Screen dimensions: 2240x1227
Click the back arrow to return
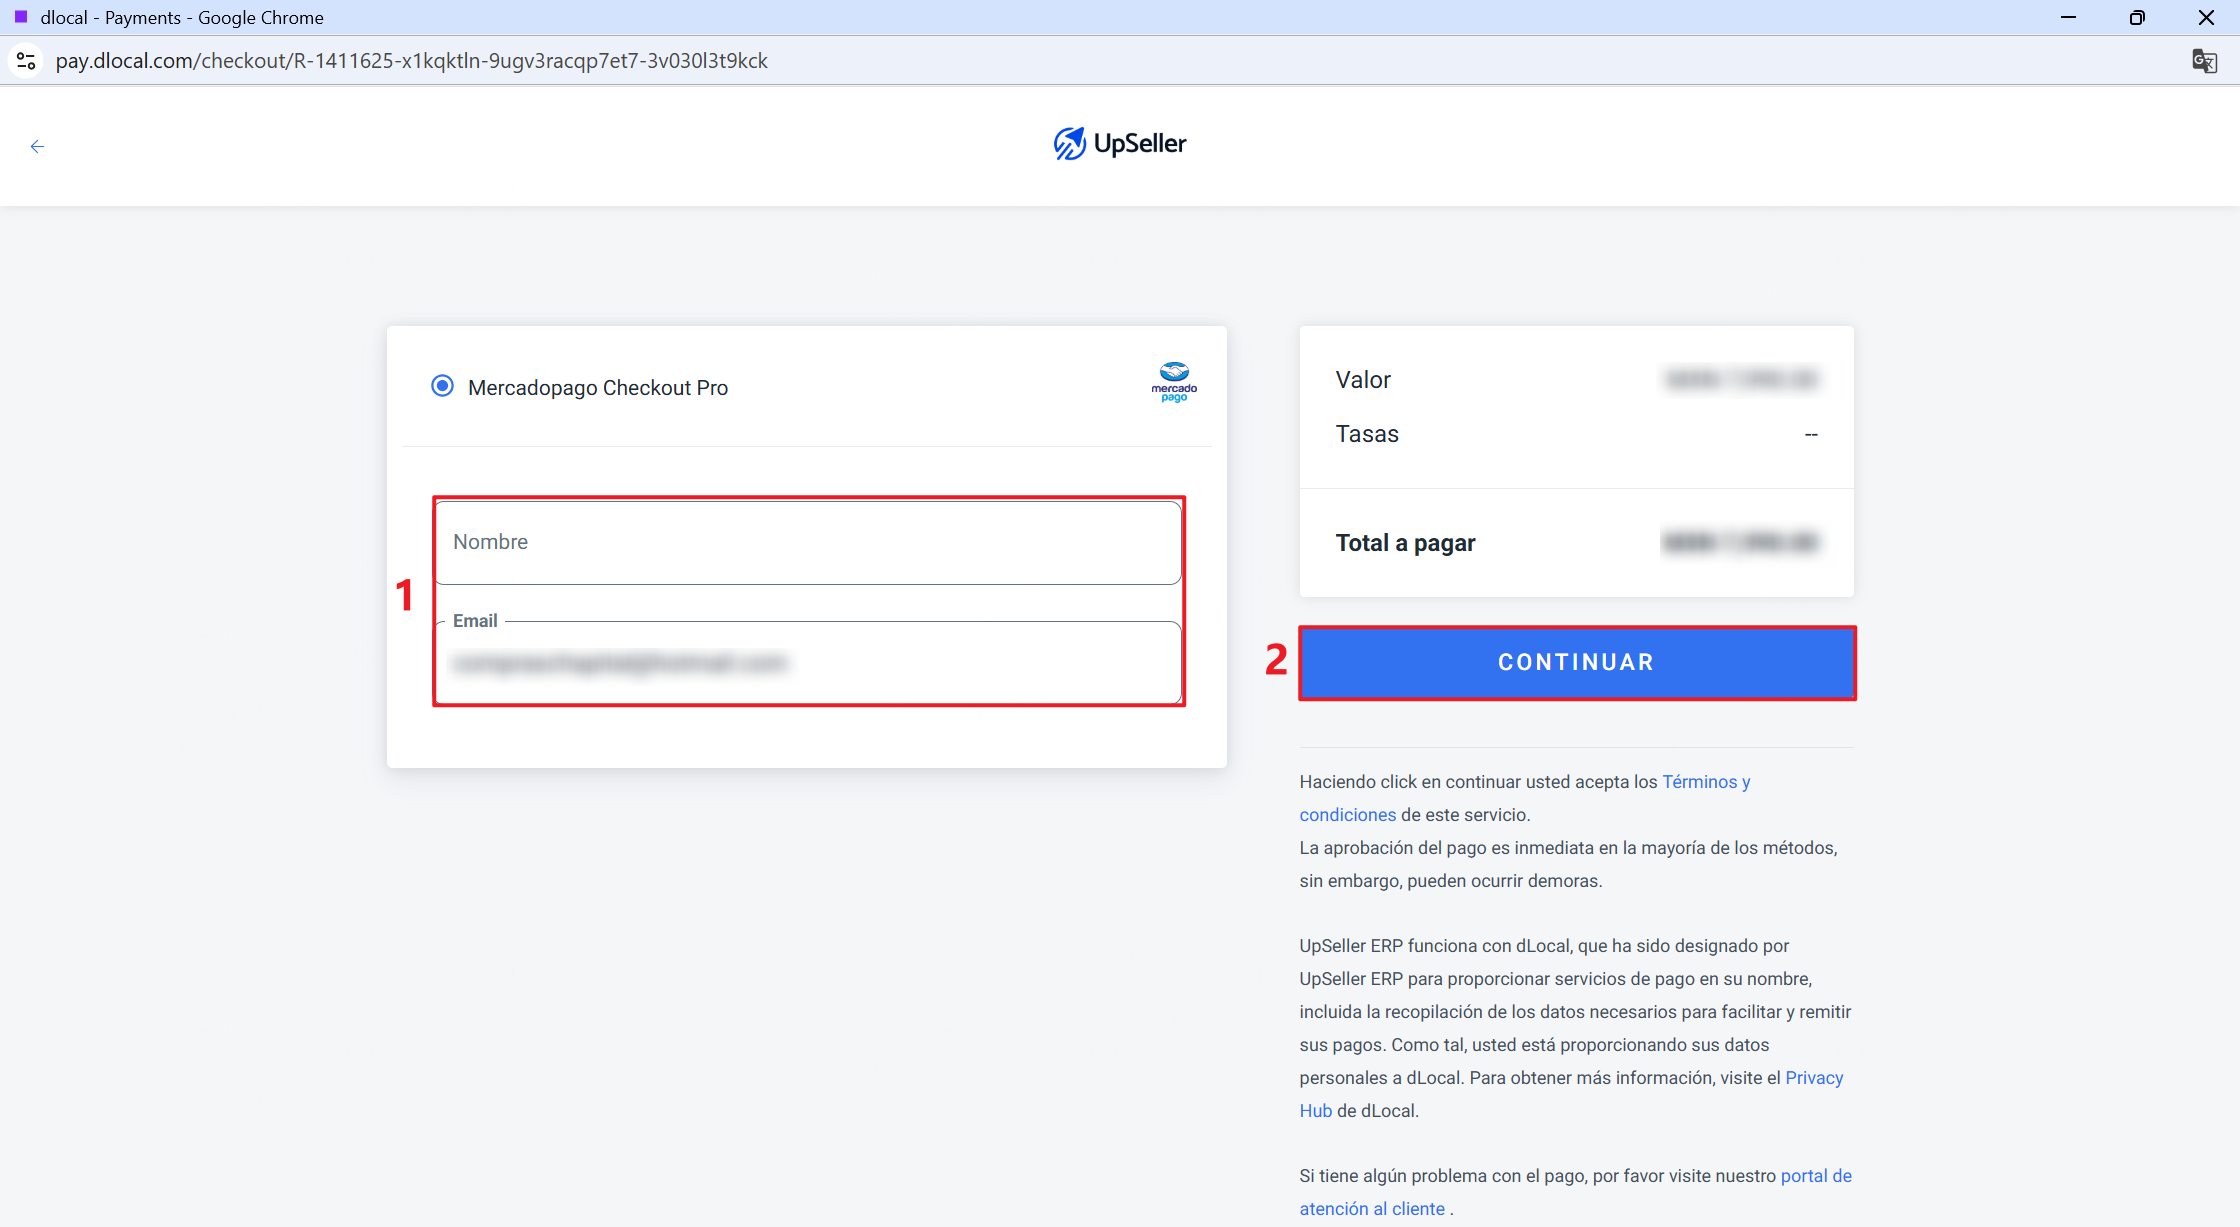pyautogui.click(x=38, y=146)
